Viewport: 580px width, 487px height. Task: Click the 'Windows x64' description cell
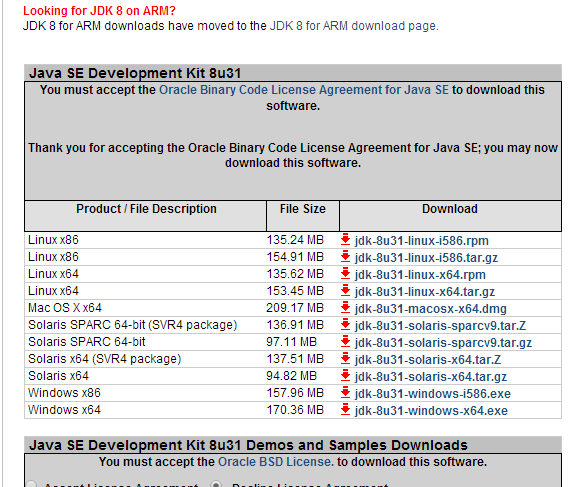click(x=64, y=410)
